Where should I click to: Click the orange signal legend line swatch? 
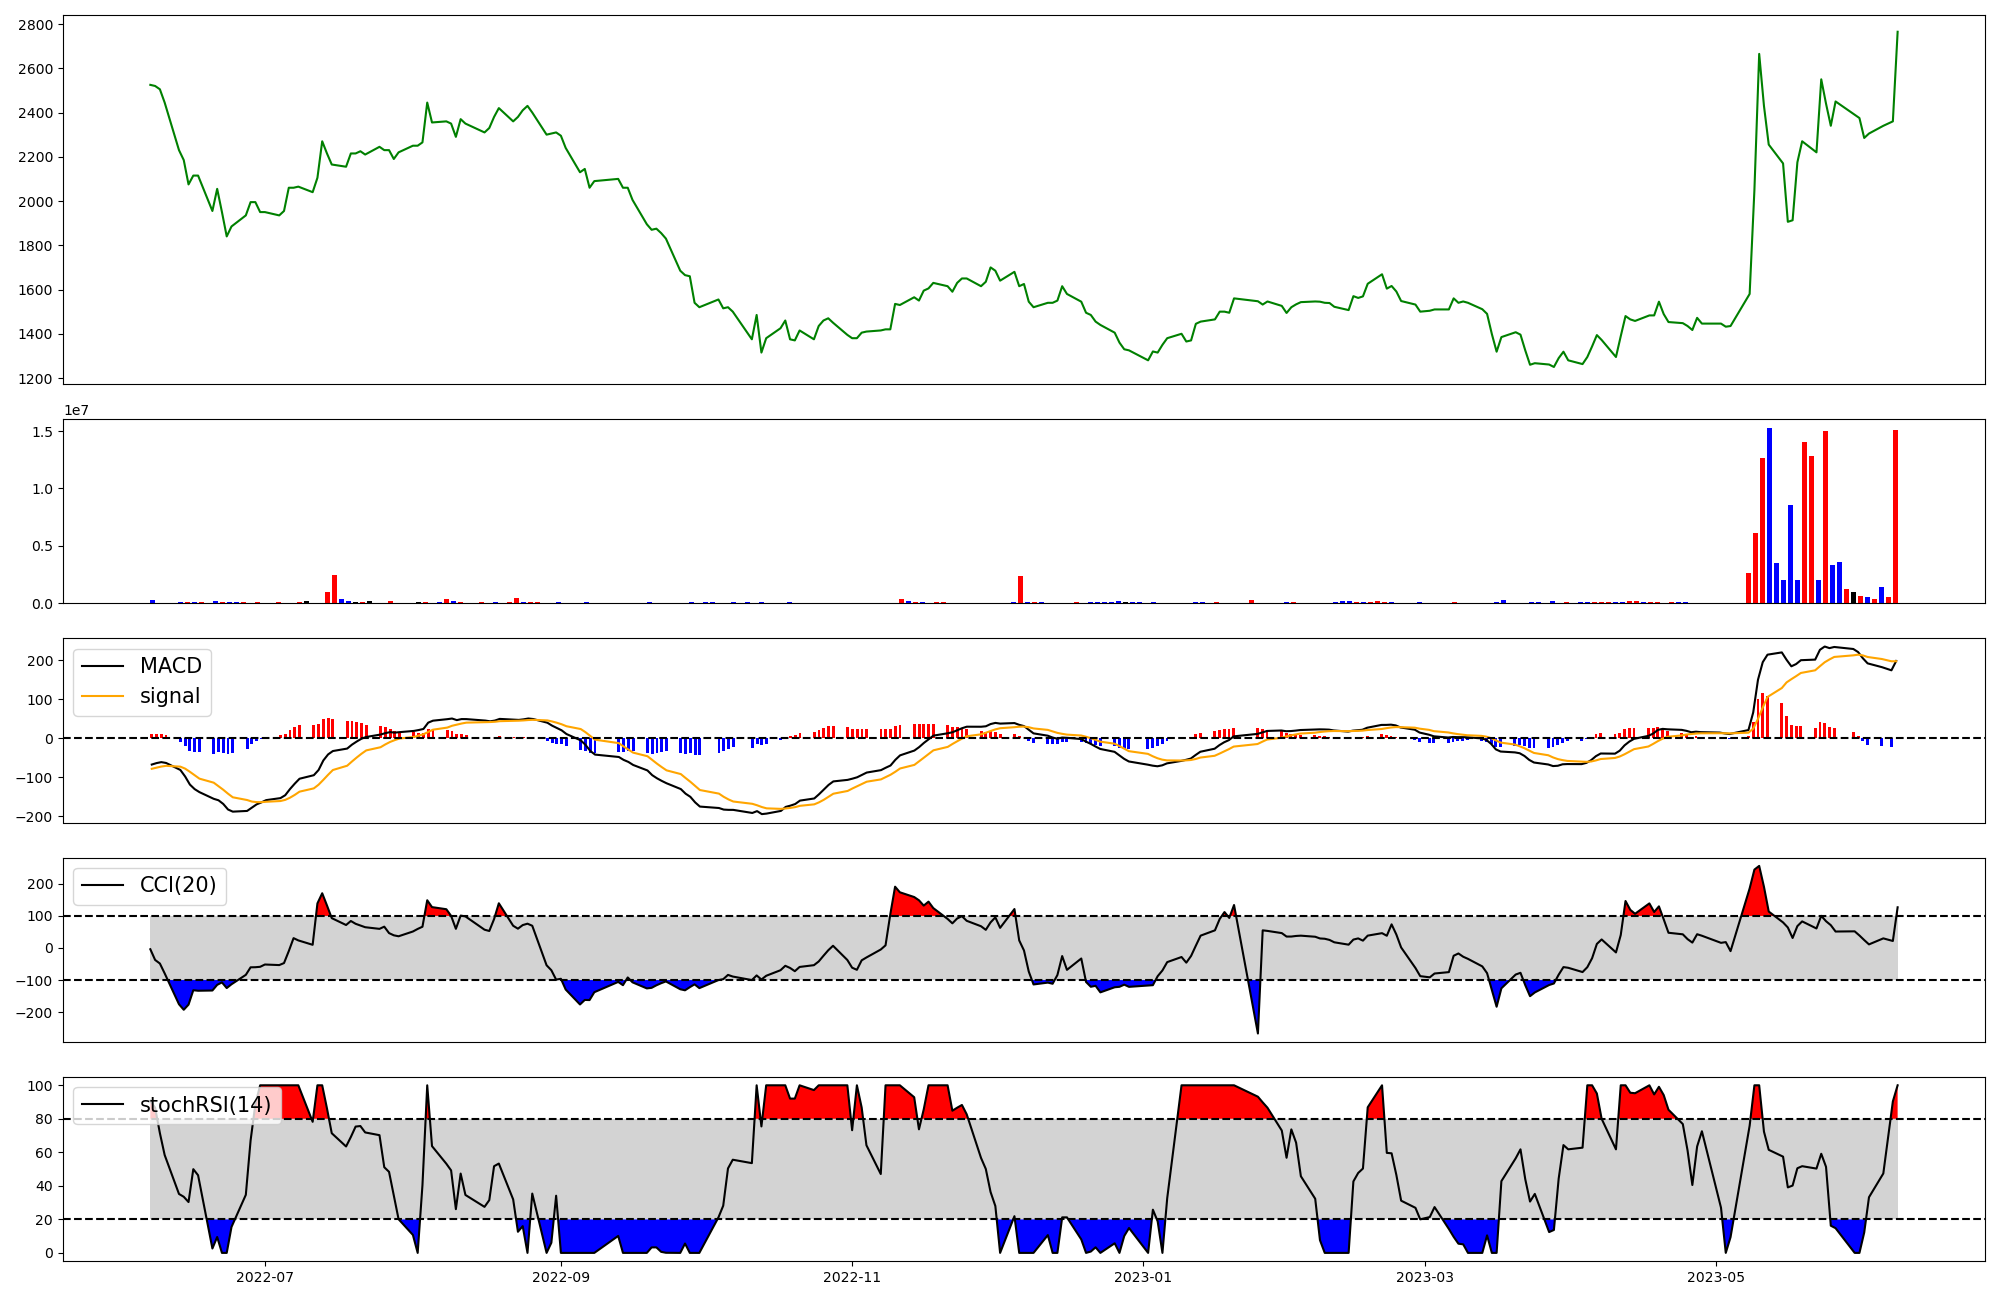click(x=102, y=696)
